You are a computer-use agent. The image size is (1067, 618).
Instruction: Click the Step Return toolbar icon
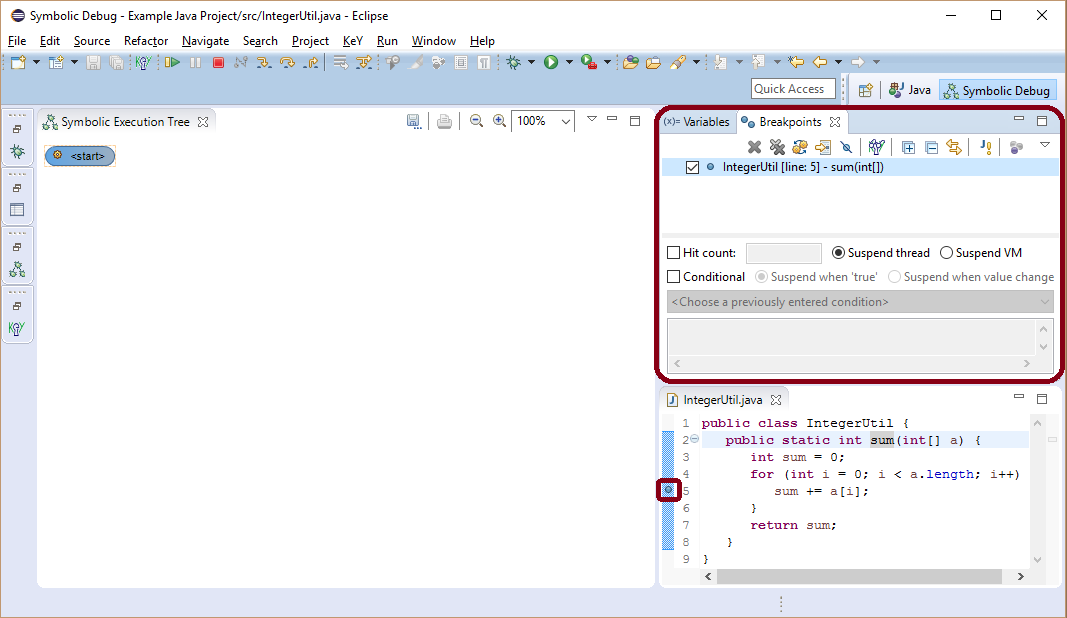312,63
